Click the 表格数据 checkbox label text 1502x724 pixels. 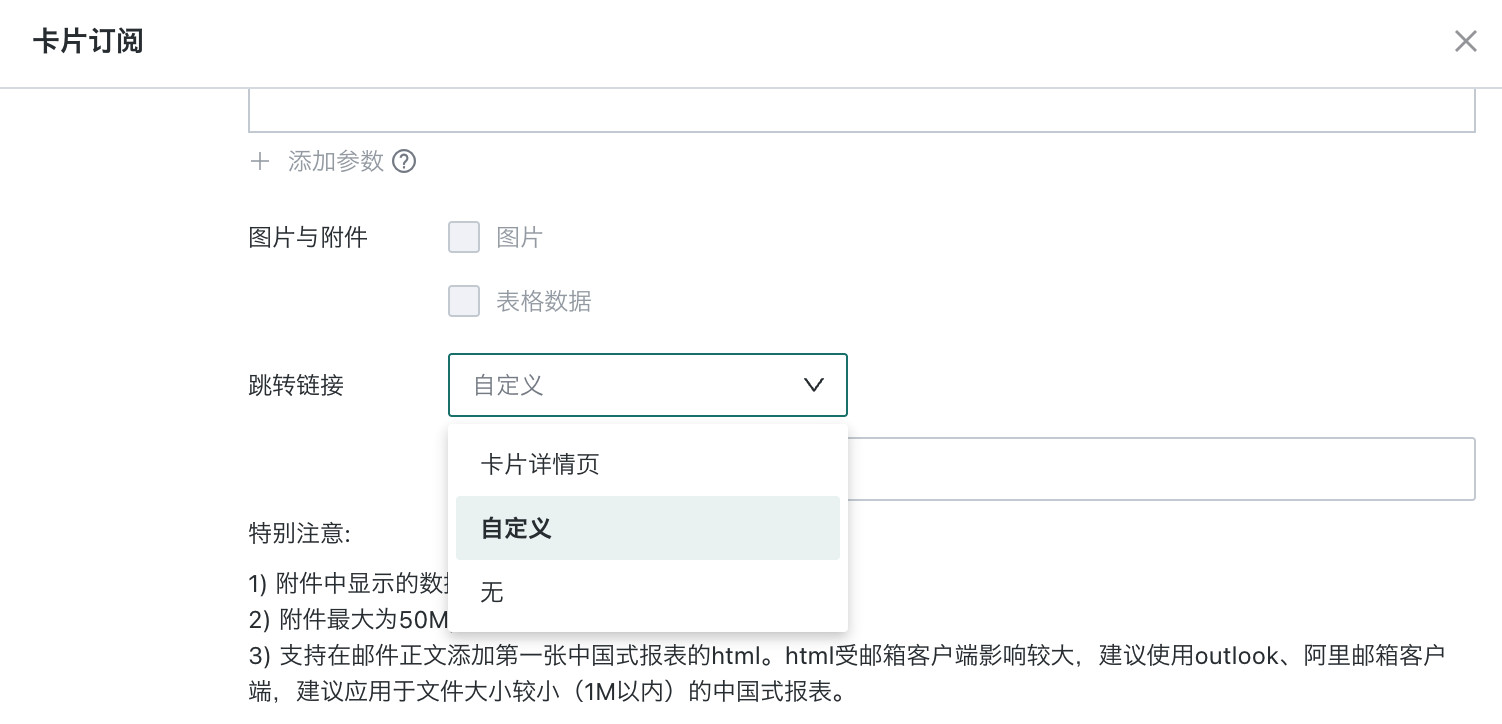click(x=544, y=301)
